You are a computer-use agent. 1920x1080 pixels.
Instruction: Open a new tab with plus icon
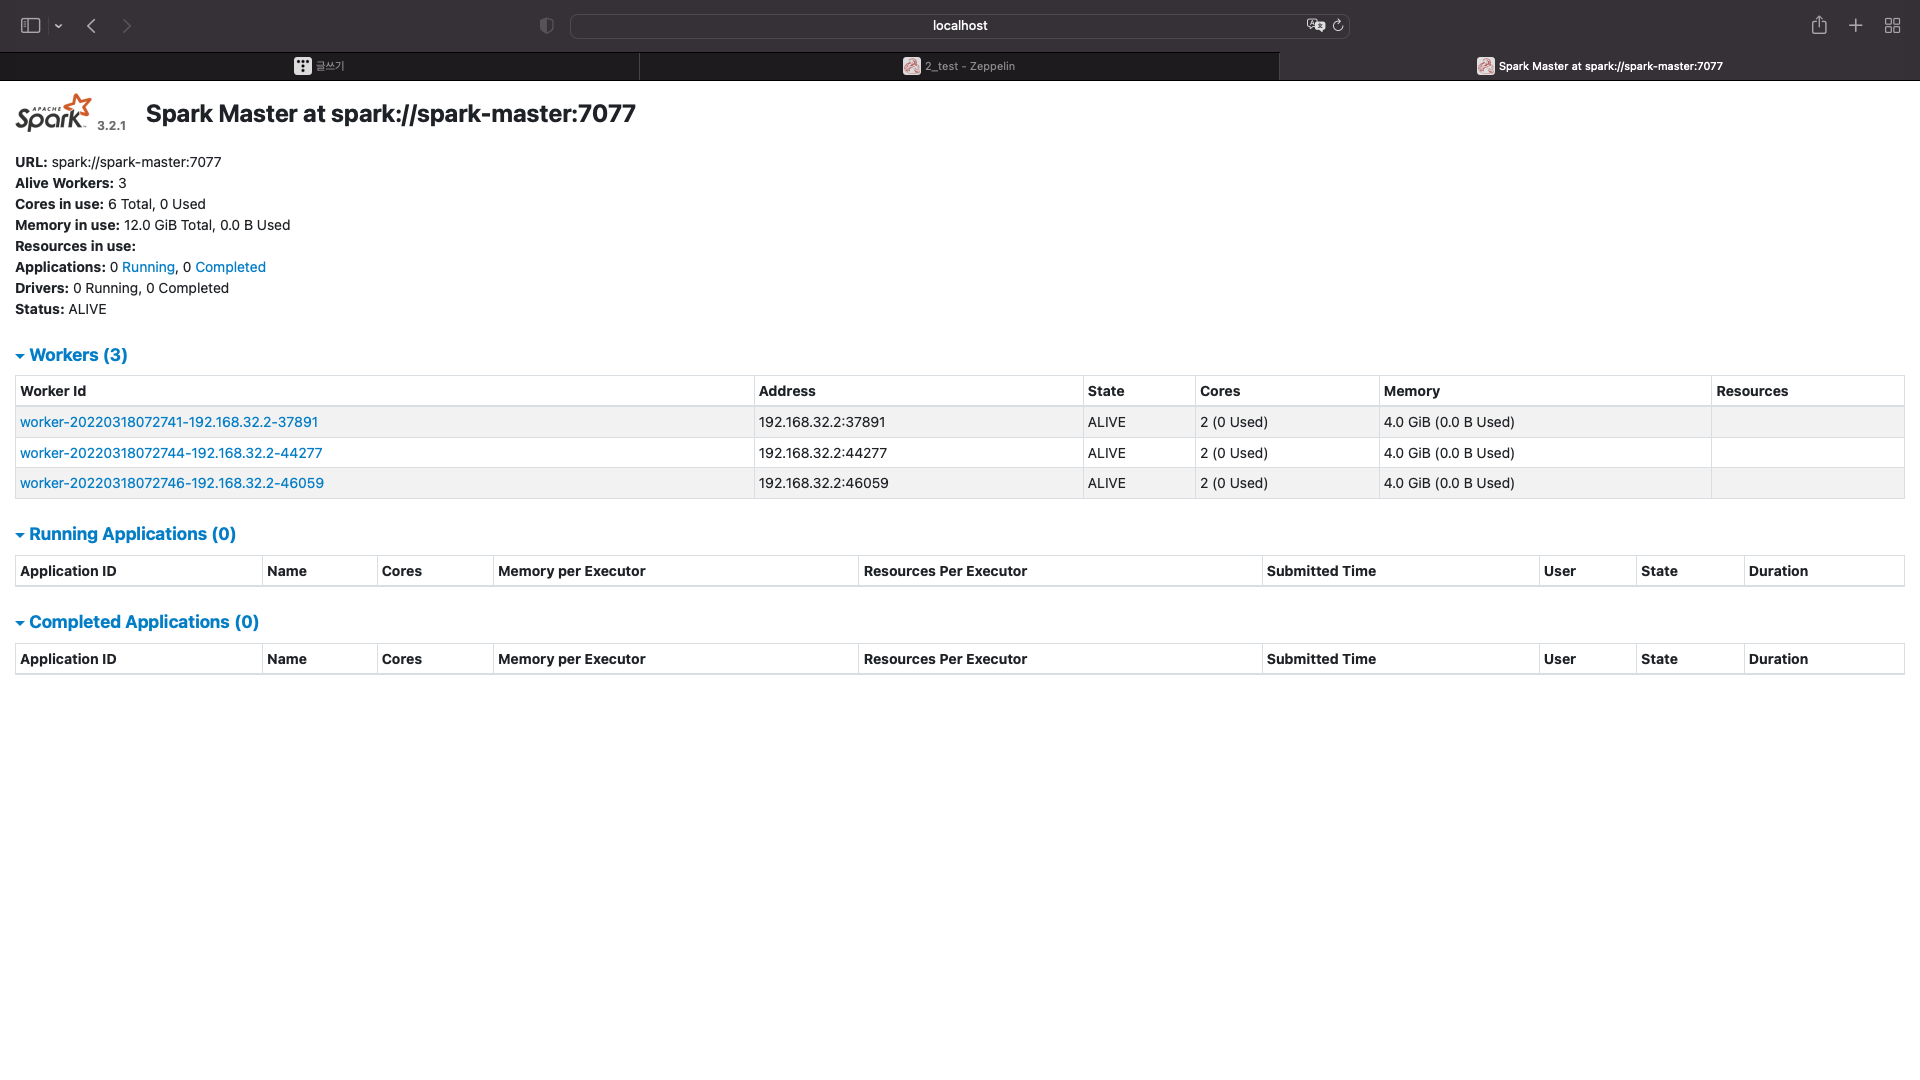(x=1855, y=26)
